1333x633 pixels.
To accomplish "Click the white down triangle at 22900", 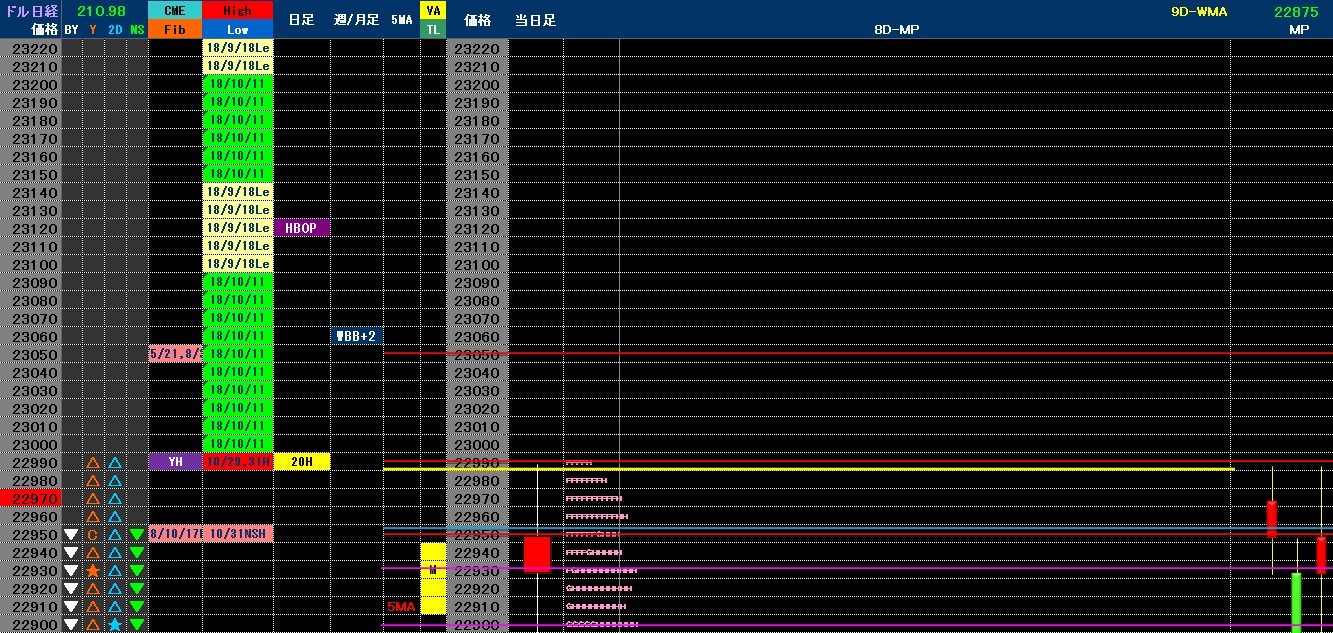I will [71, 625].
